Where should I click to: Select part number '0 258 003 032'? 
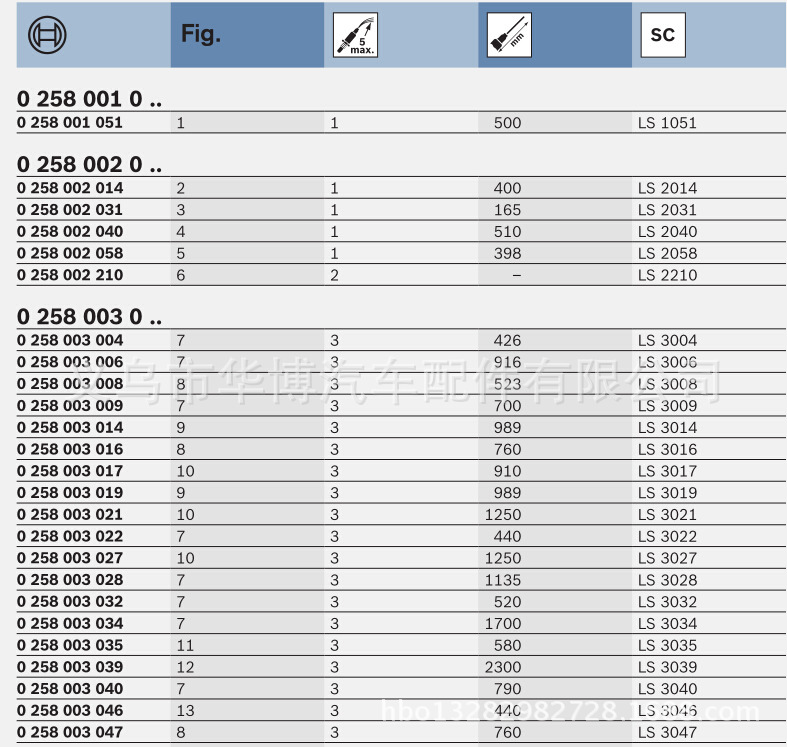pyautogui.click(x=70, y=601)
